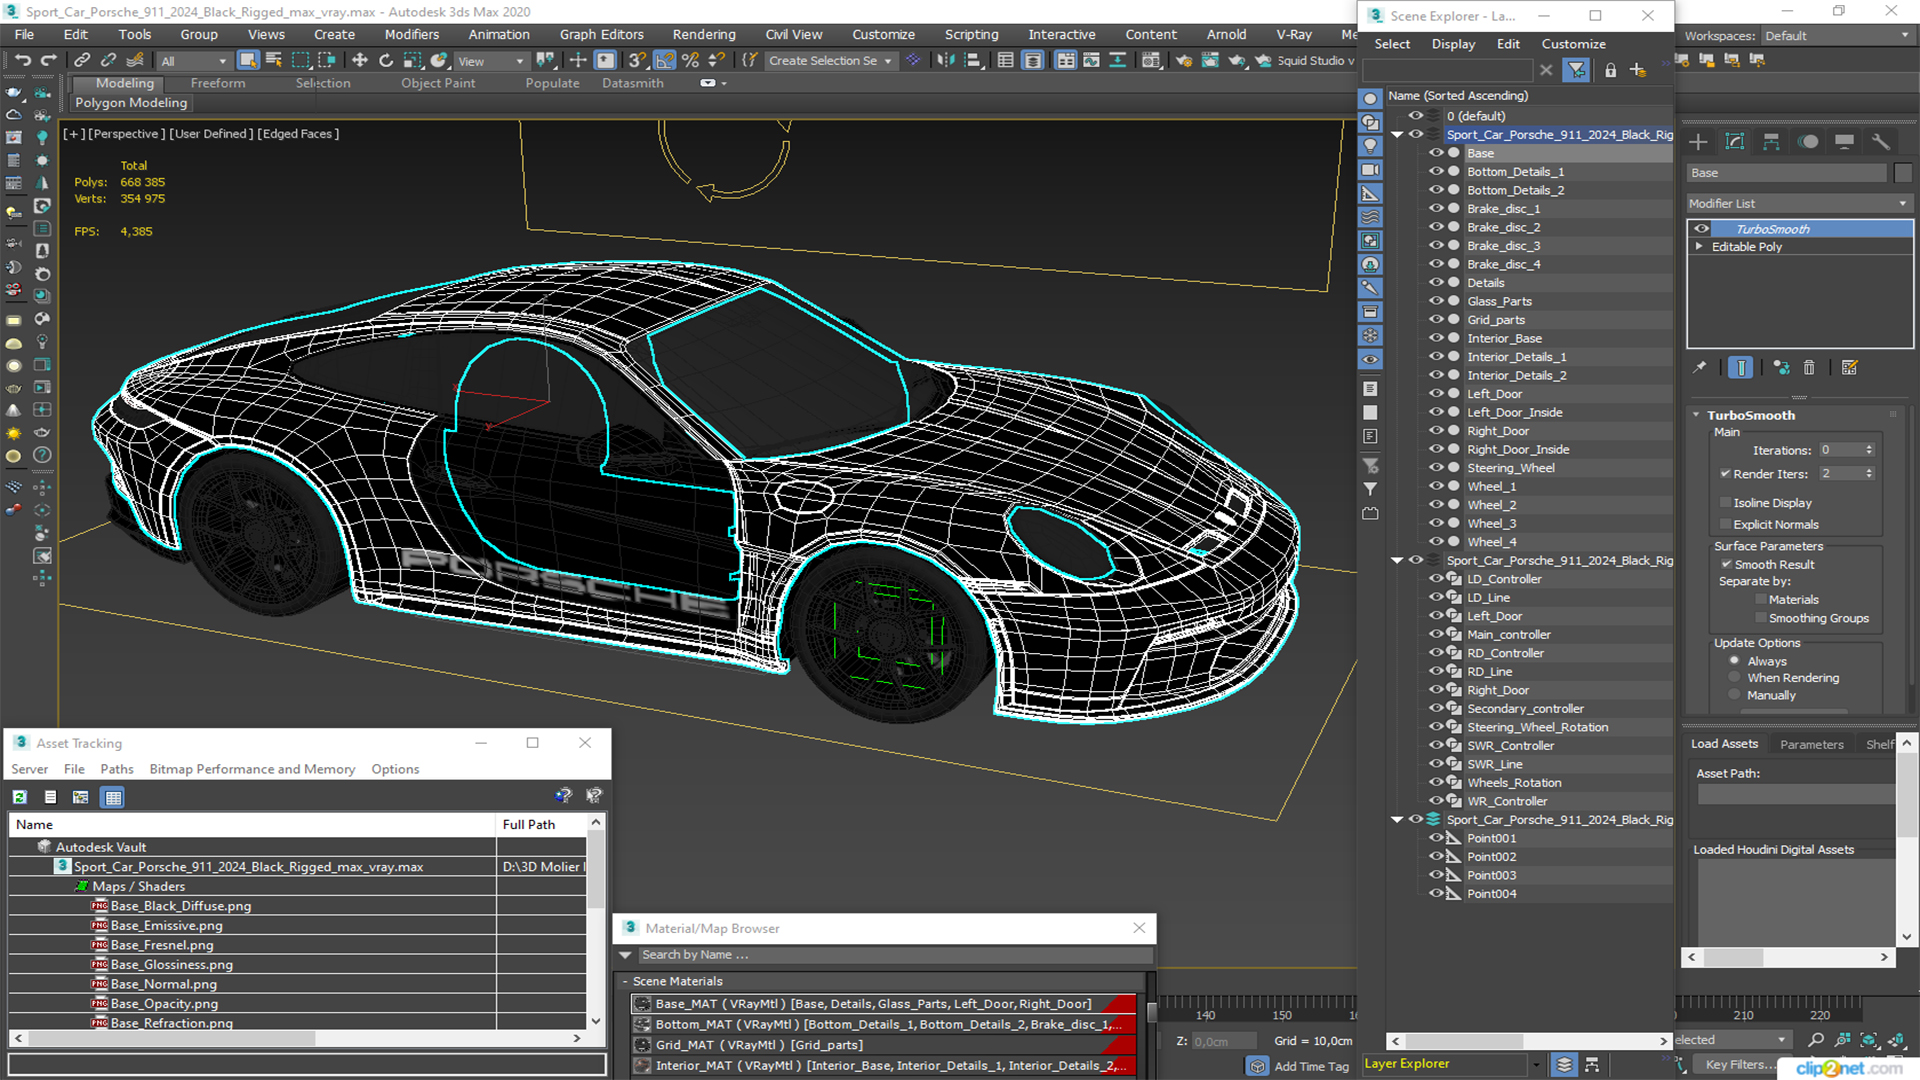
Task: Display lights filter in Scene Explorer sidebar
Action: click(x=1370, y=146)
